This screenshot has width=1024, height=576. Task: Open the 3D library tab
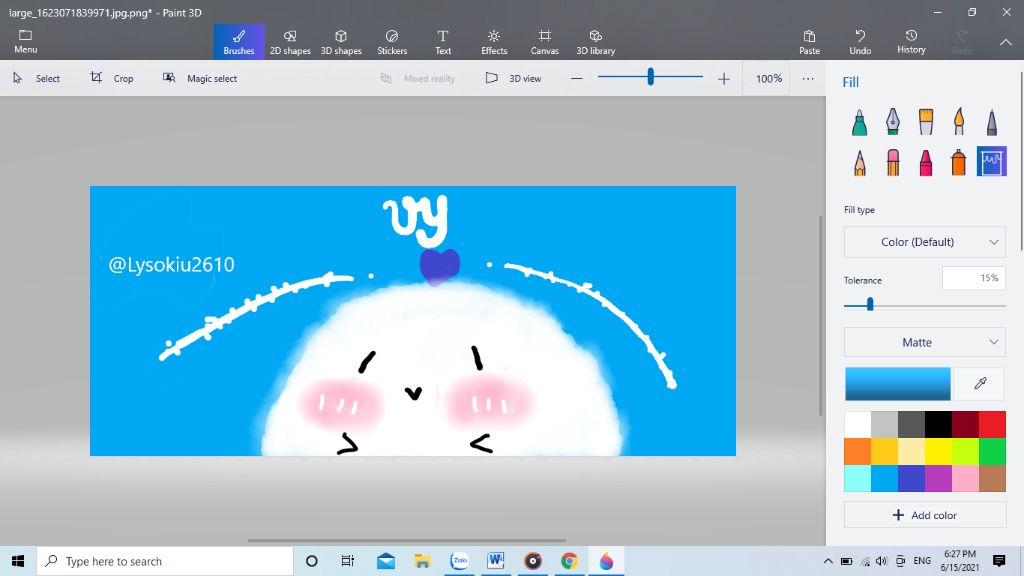[x=596, y=42]
